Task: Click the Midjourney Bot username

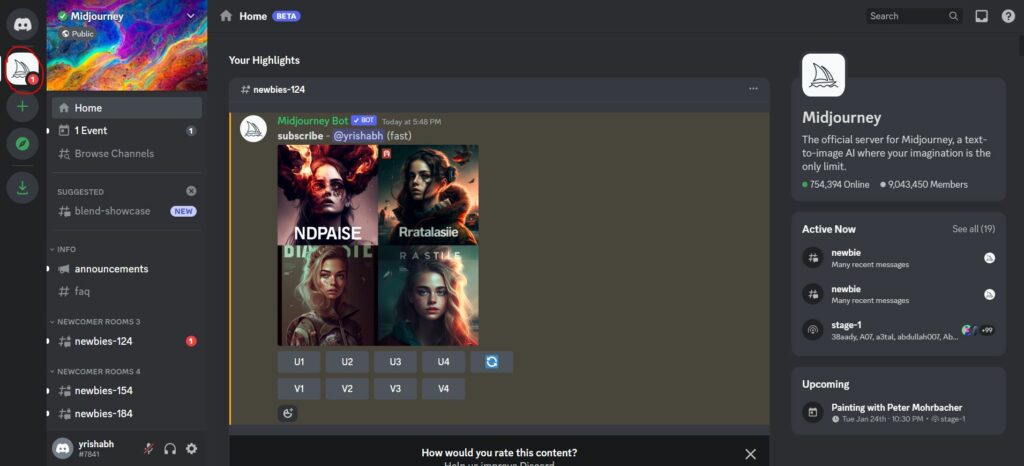Action: [313, 121]
